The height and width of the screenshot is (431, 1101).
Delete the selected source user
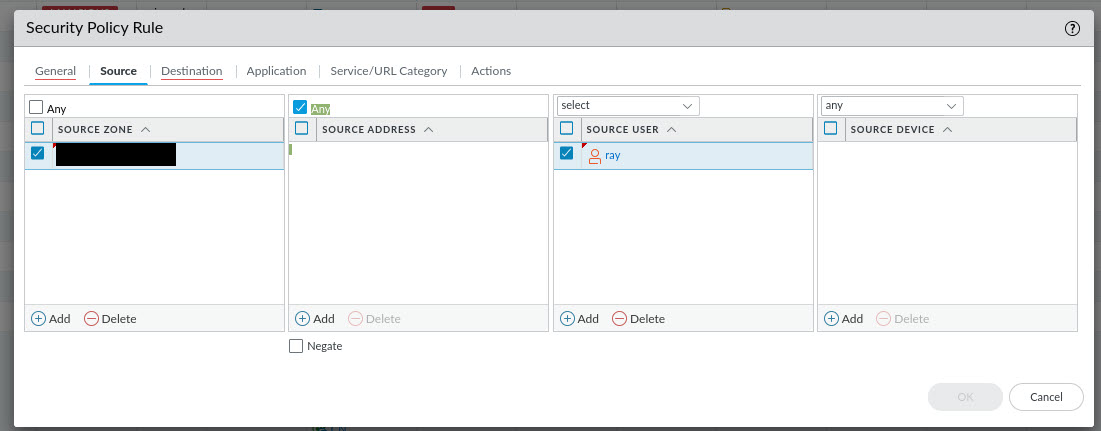click(638, 319)
